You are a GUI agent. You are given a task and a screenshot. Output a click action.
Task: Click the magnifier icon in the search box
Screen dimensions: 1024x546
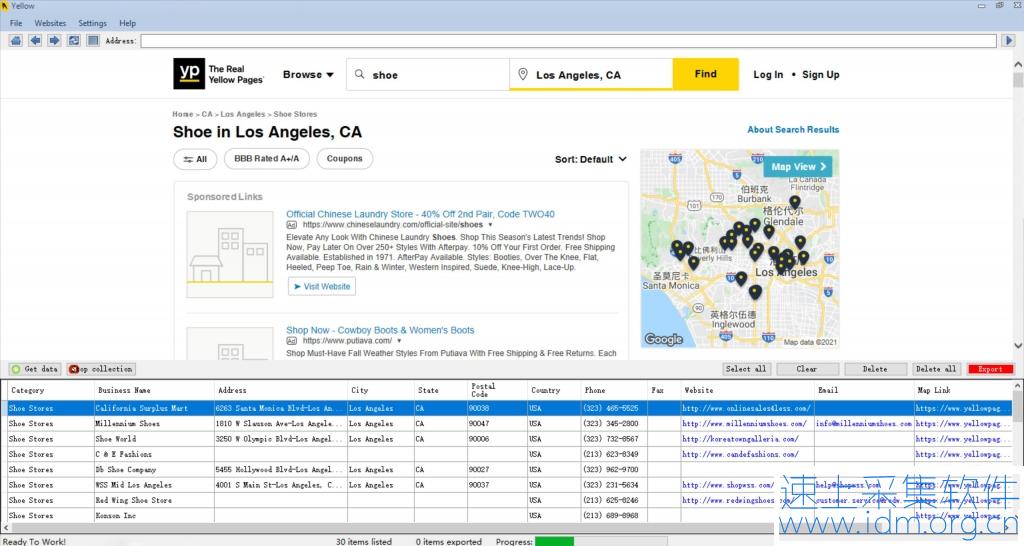(359, 74)
